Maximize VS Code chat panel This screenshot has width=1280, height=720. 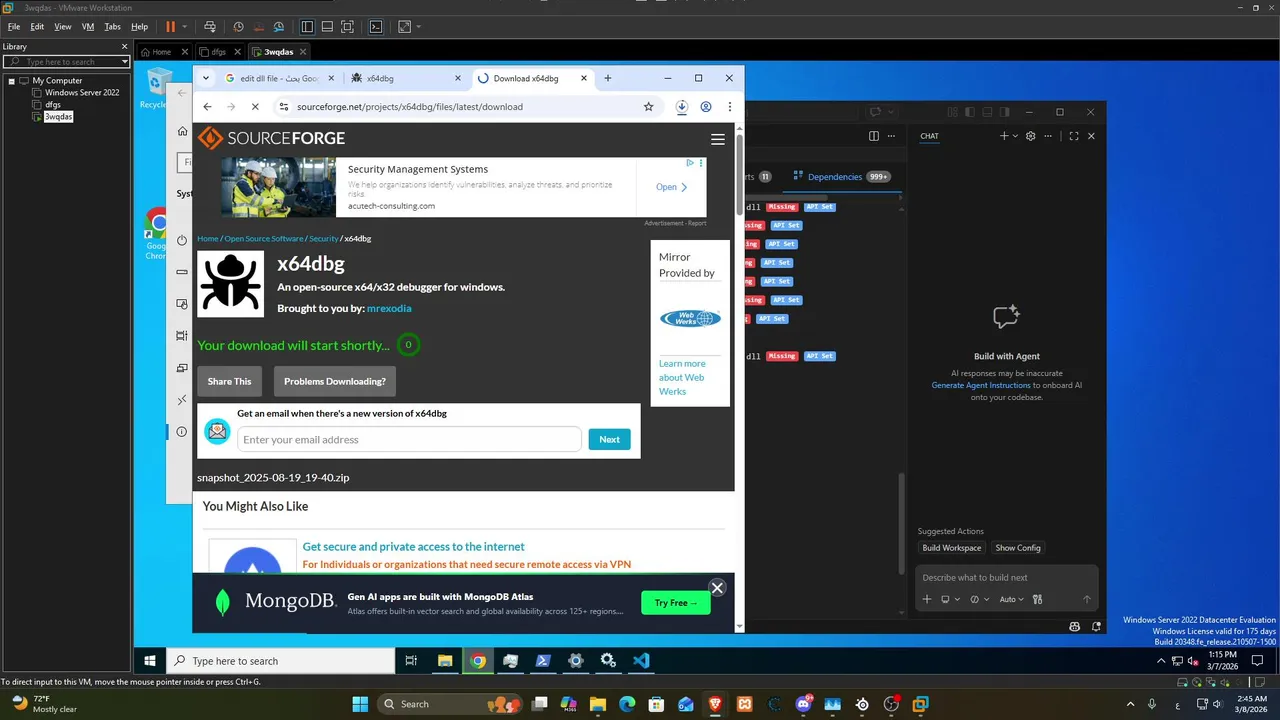1074,136
